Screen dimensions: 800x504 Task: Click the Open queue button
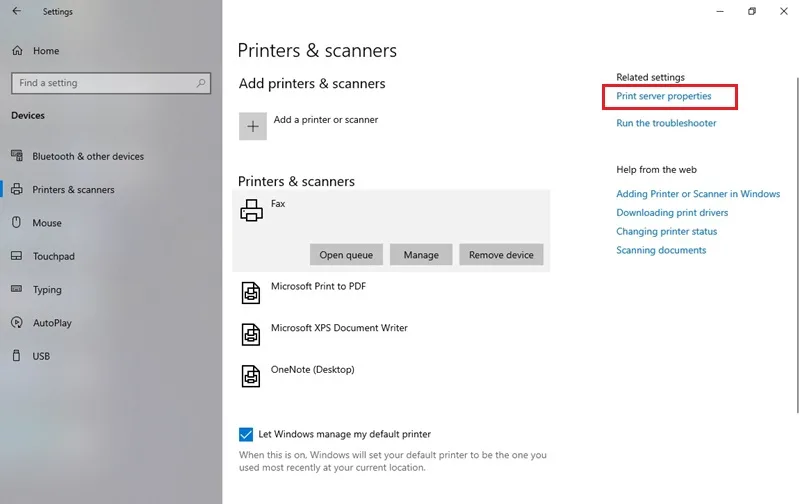tap(346, 255)
